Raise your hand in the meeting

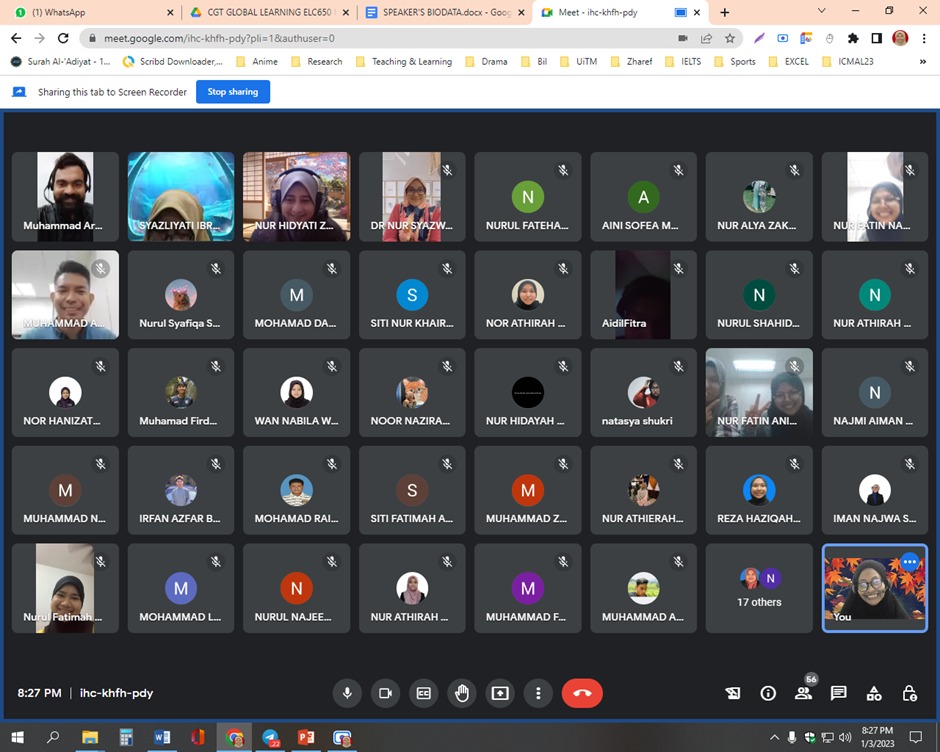pos(461,693)
